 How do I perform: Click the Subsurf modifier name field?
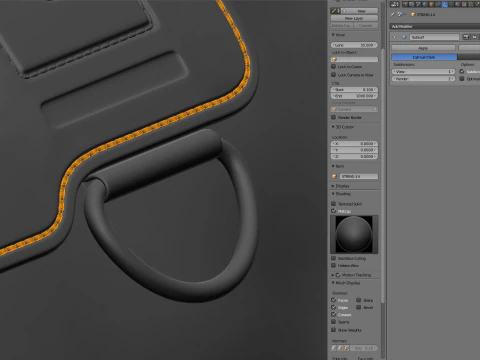point(434,37)
